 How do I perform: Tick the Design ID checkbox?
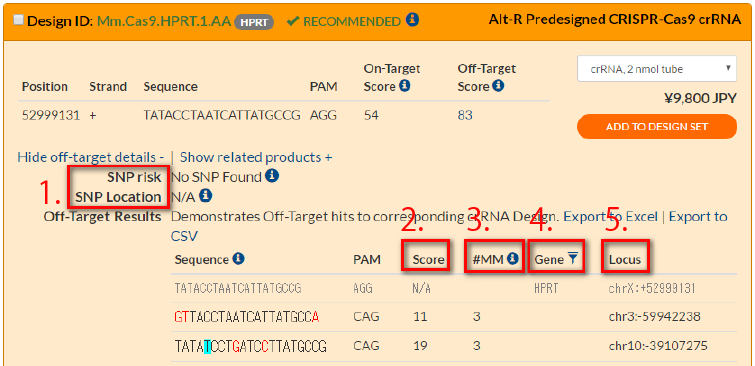[19, 21]
